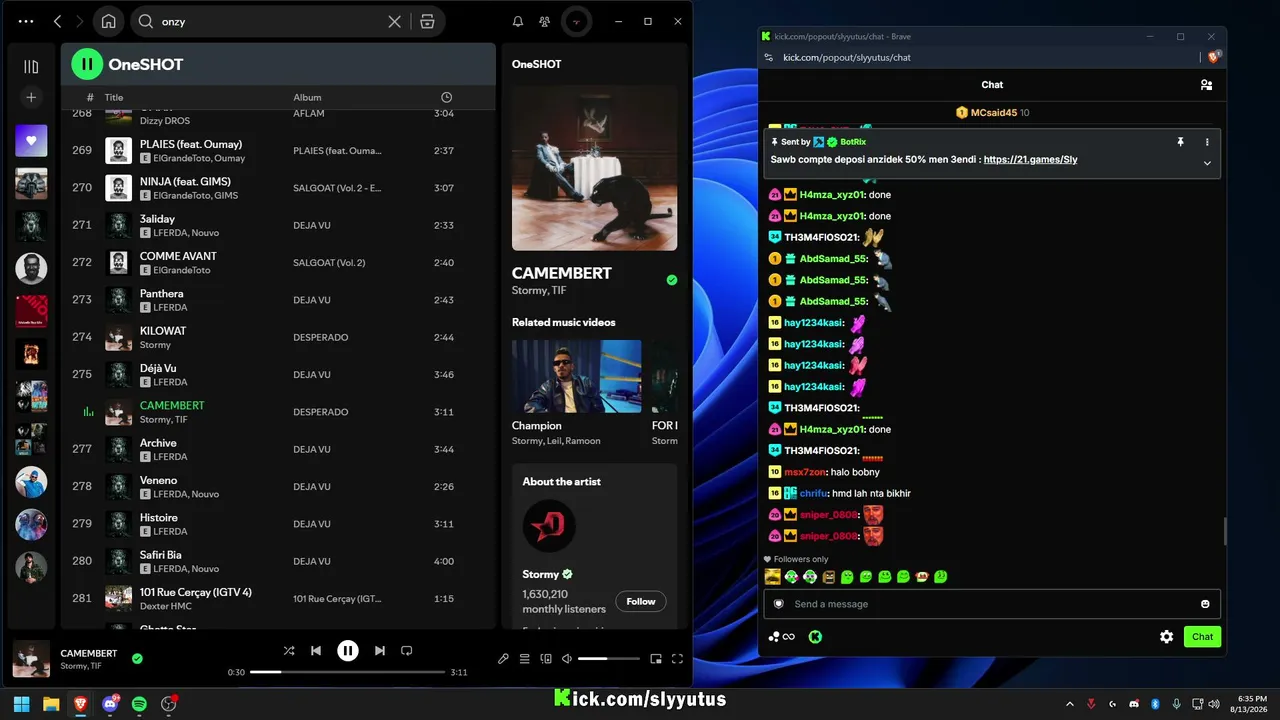
Task: Open the Windows Start menu
Action: tap(22, 704)
